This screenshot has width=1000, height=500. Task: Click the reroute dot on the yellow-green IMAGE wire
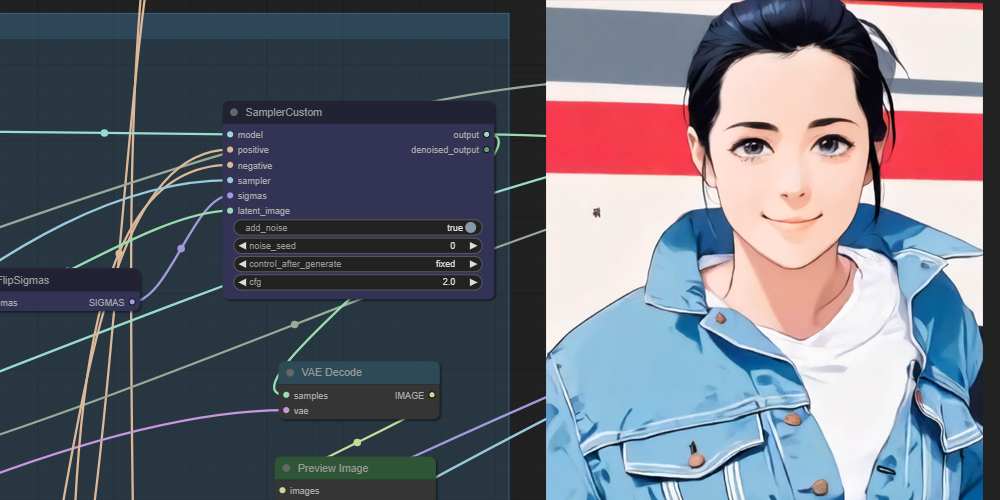357,442
